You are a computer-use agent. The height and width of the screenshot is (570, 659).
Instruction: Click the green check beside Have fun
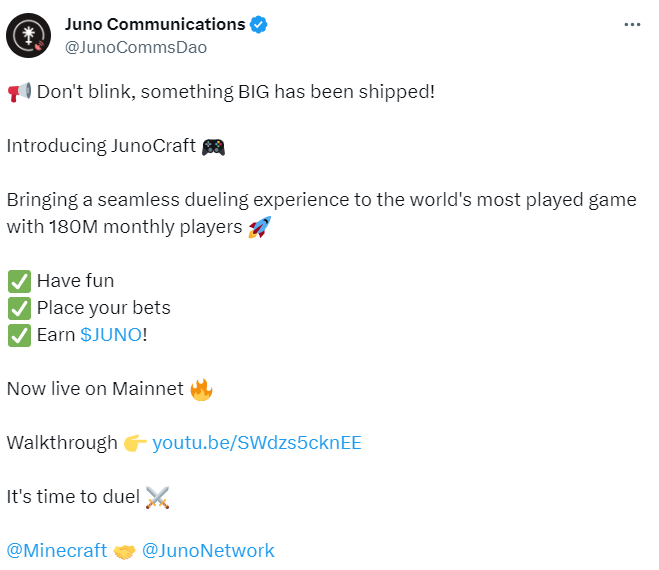[18, 281]
